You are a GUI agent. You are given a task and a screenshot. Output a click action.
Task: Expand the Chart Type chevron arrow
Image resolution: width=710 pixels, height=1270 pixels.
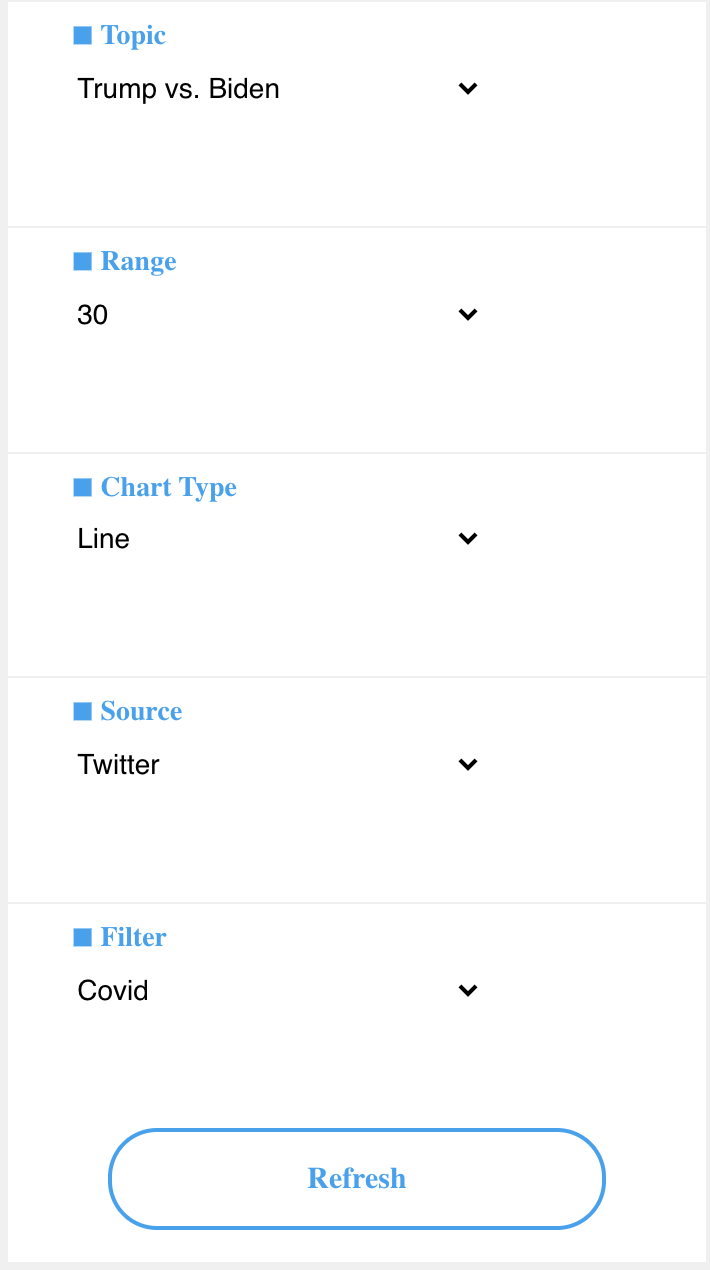467,539
